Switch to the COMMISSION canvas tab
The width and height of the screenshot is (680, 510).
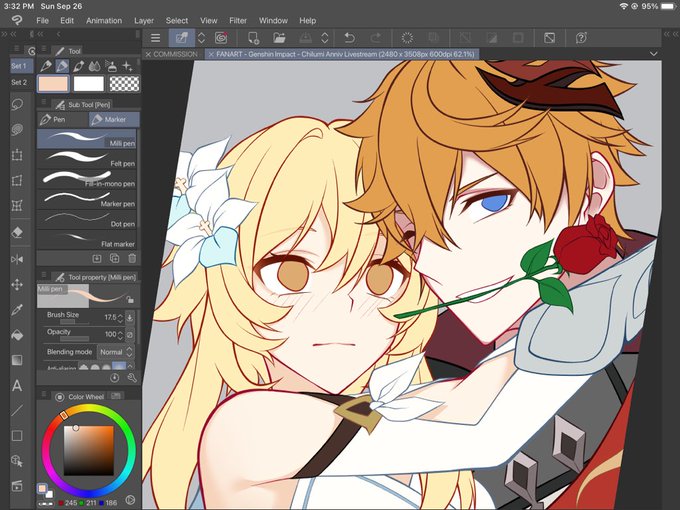click(x=172, y=54)
